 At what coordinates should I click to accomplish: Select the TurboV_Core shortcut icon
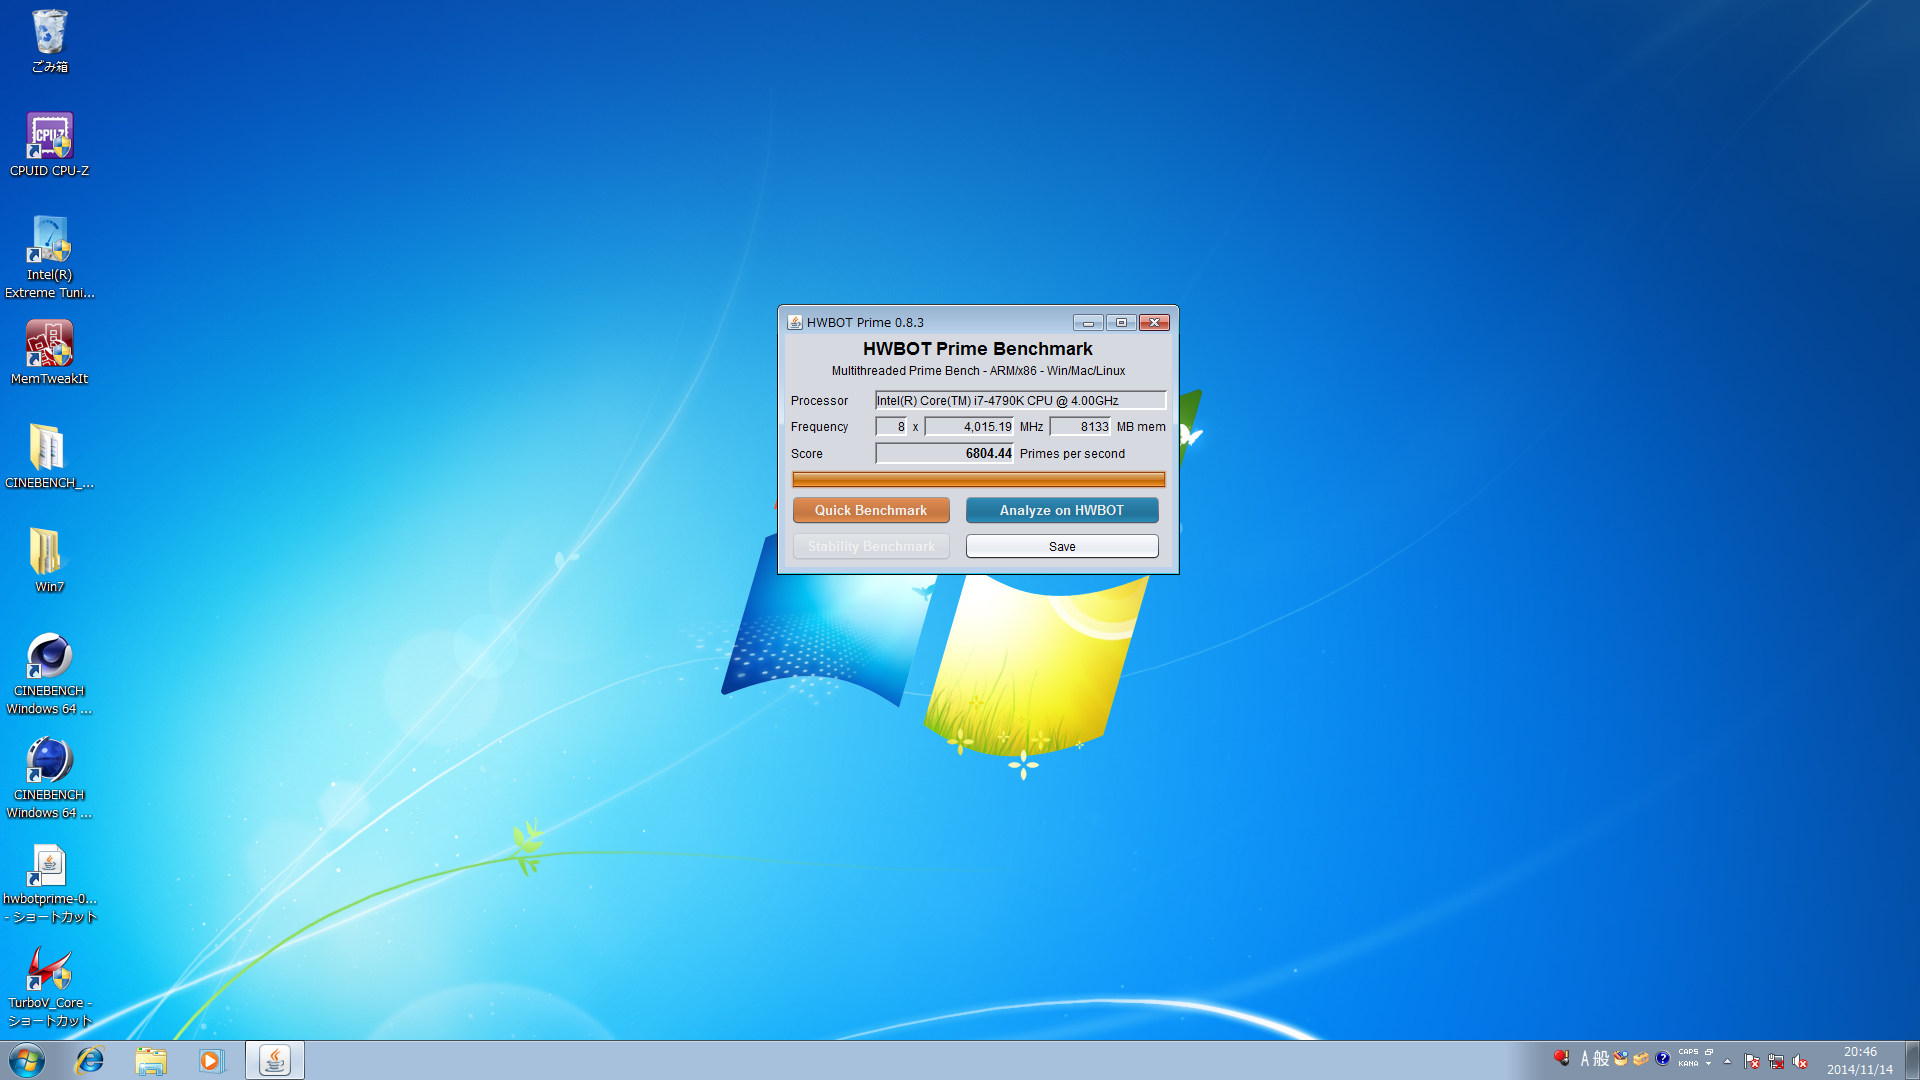click(x=49, y=986)
